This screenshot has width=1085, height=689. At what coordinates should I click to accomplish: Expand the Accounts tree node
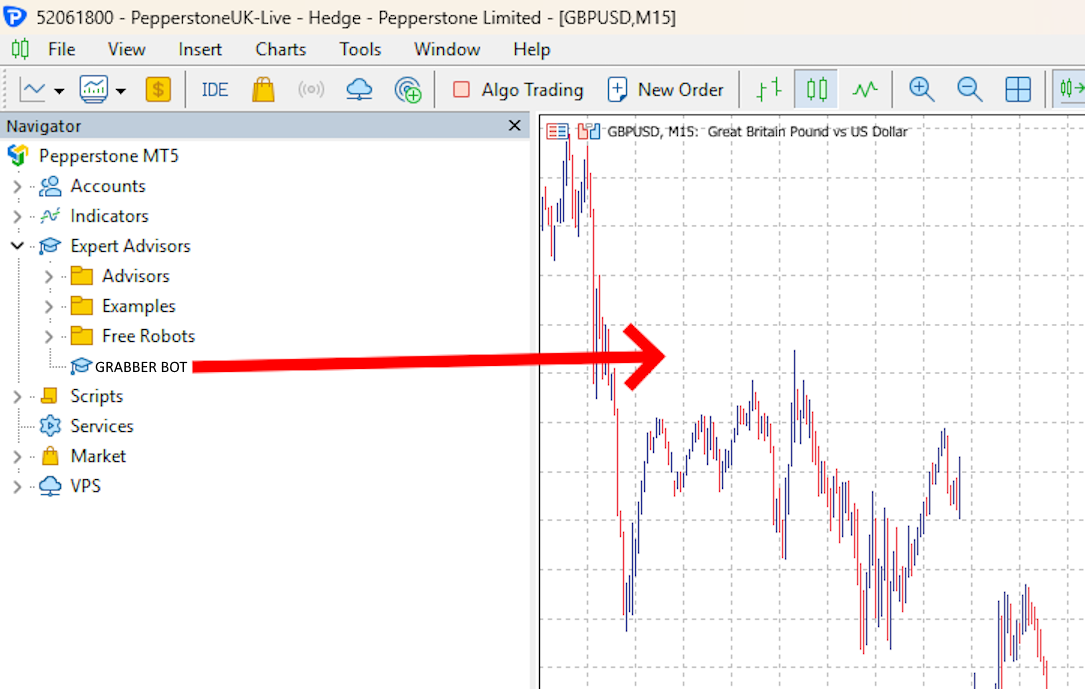17,186
